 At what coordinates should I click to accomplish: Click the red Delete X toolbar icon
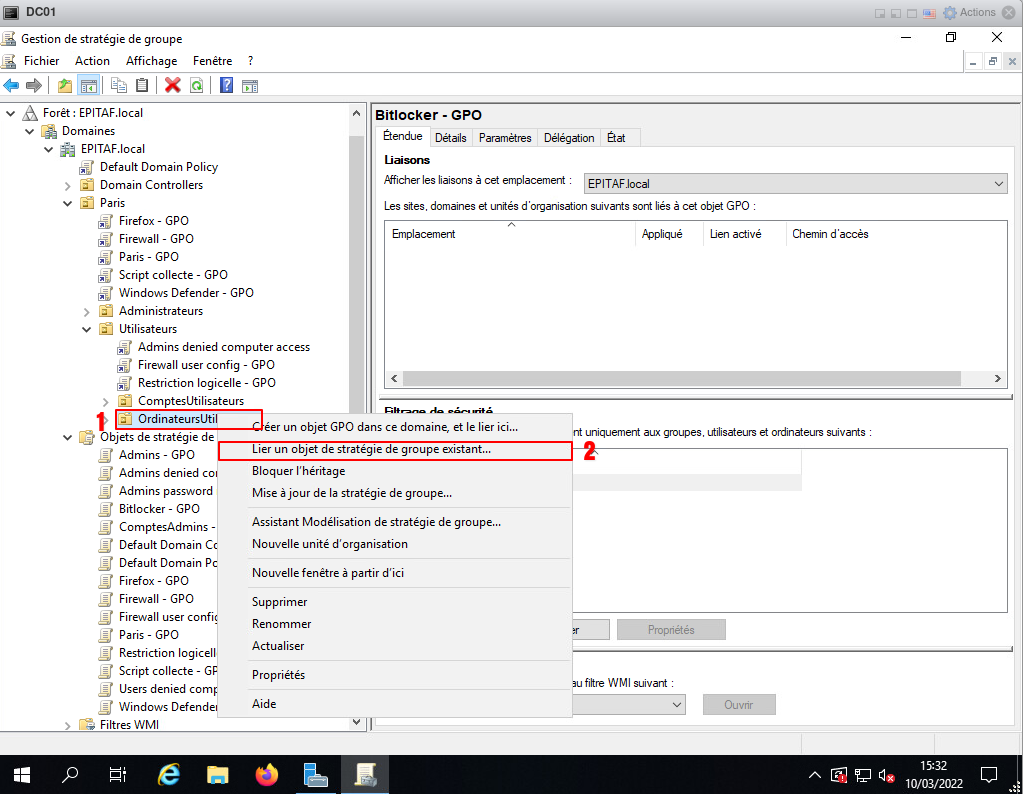172,86
